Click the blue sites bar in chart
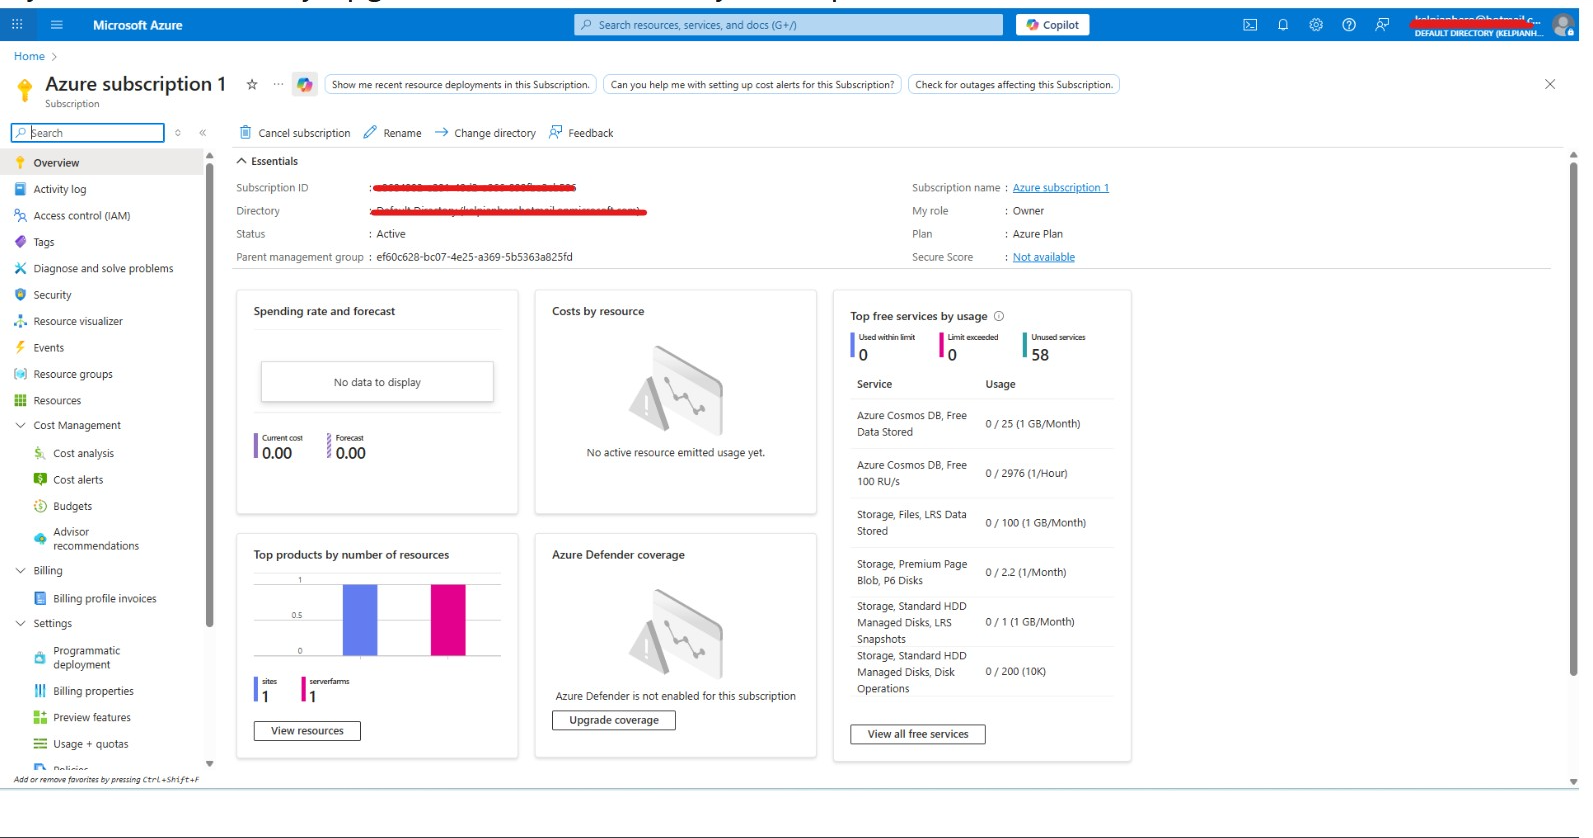Viewport: 1593px width, 838px height. pos(360,620)
